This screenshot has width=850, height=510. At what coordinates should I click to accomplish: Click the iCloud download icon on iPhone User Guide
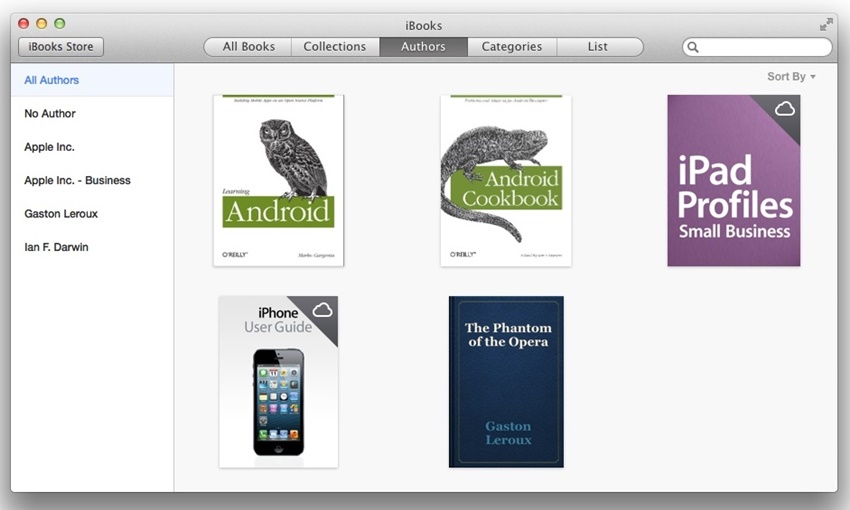tap(323, 310)
